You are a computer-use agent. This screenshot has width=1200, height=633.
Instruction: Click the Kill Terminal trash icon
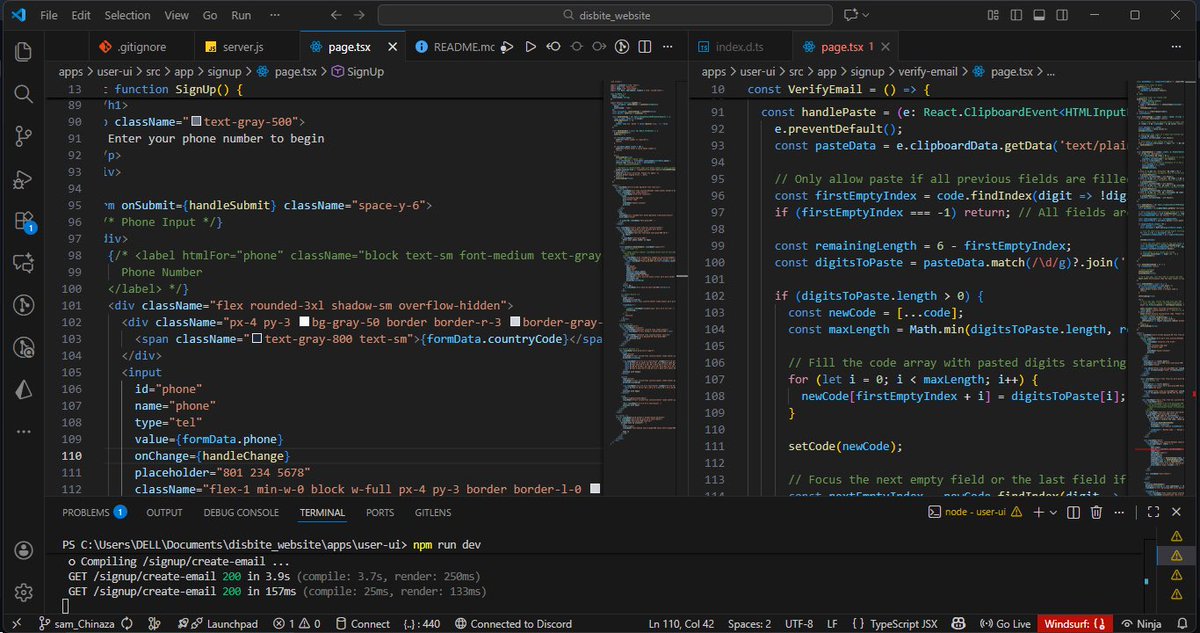tap(1096, 512)
